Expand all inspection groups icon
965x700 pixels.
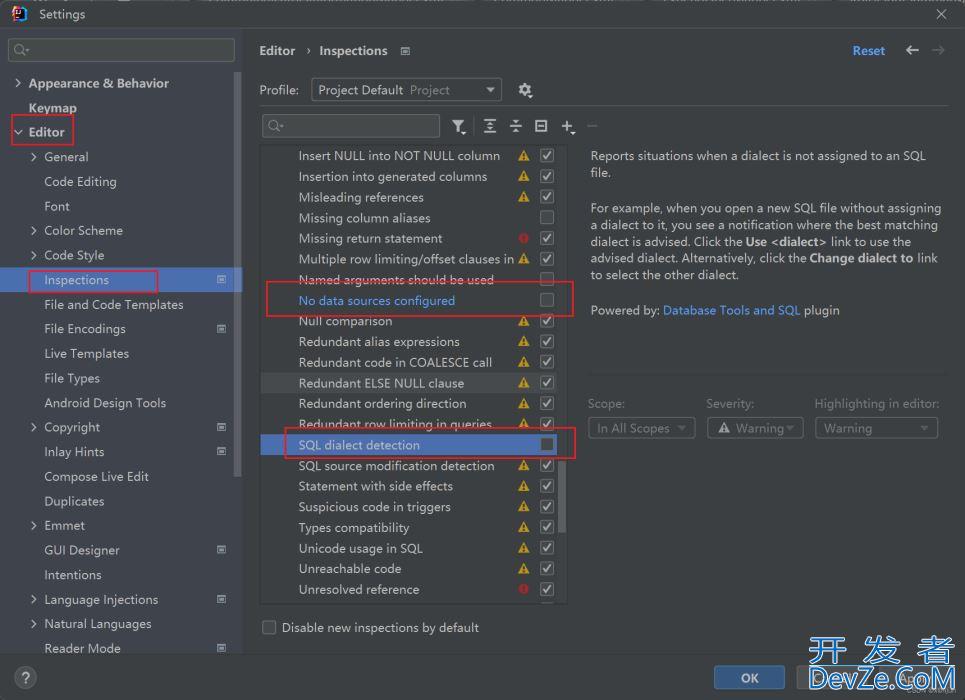490,126
